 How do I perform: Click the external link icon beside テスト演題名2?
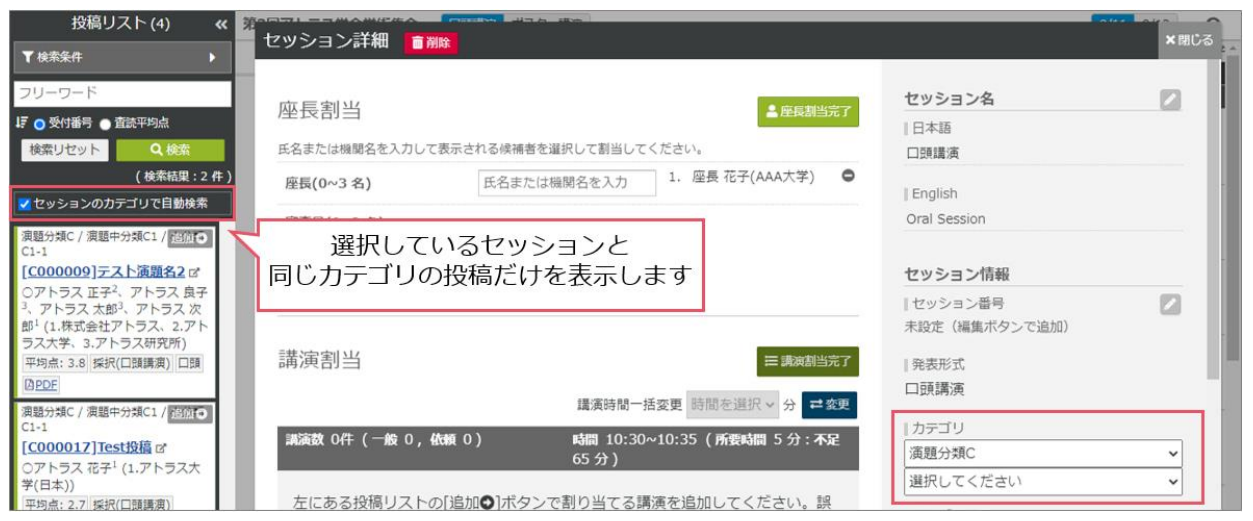[x=194, y=272]
